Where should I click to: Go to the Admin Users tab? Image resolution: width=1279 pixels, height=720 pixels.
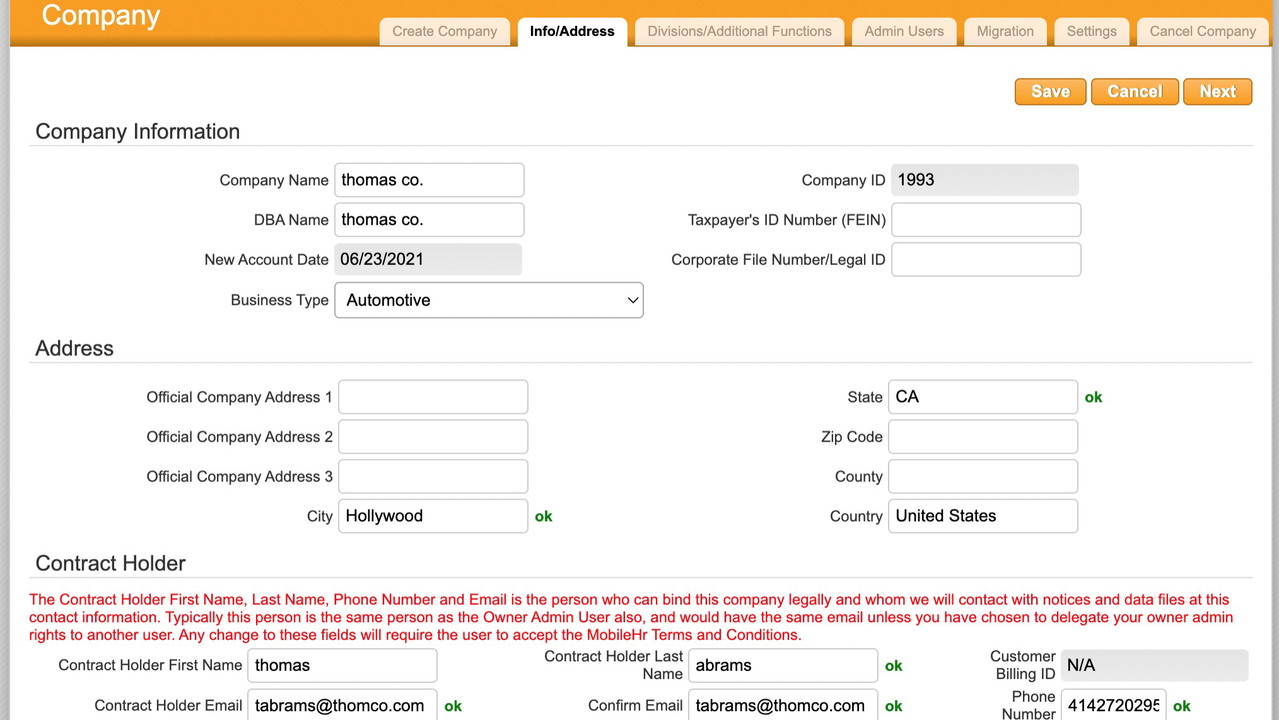coord(903,31)
